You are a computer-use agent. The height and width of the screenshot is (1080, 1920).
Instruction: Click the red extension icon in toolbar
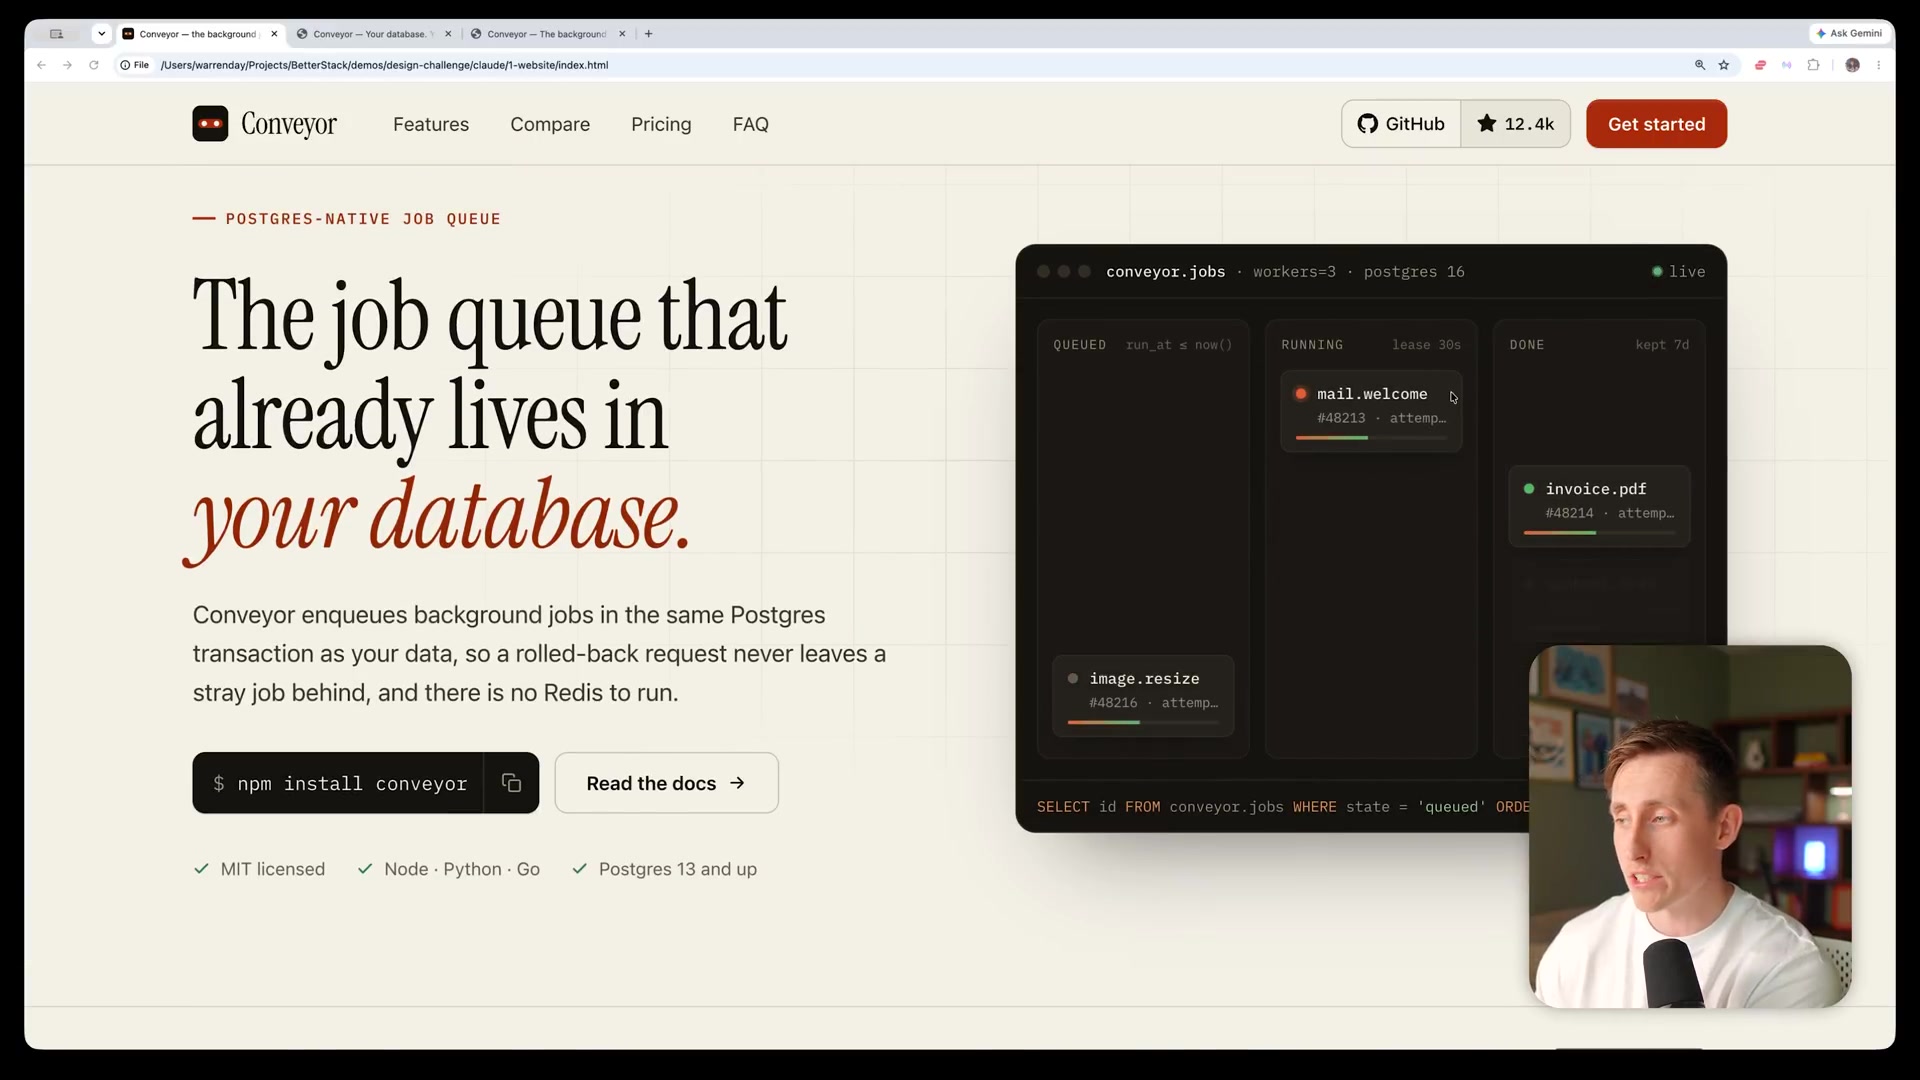pos(1760,65)
